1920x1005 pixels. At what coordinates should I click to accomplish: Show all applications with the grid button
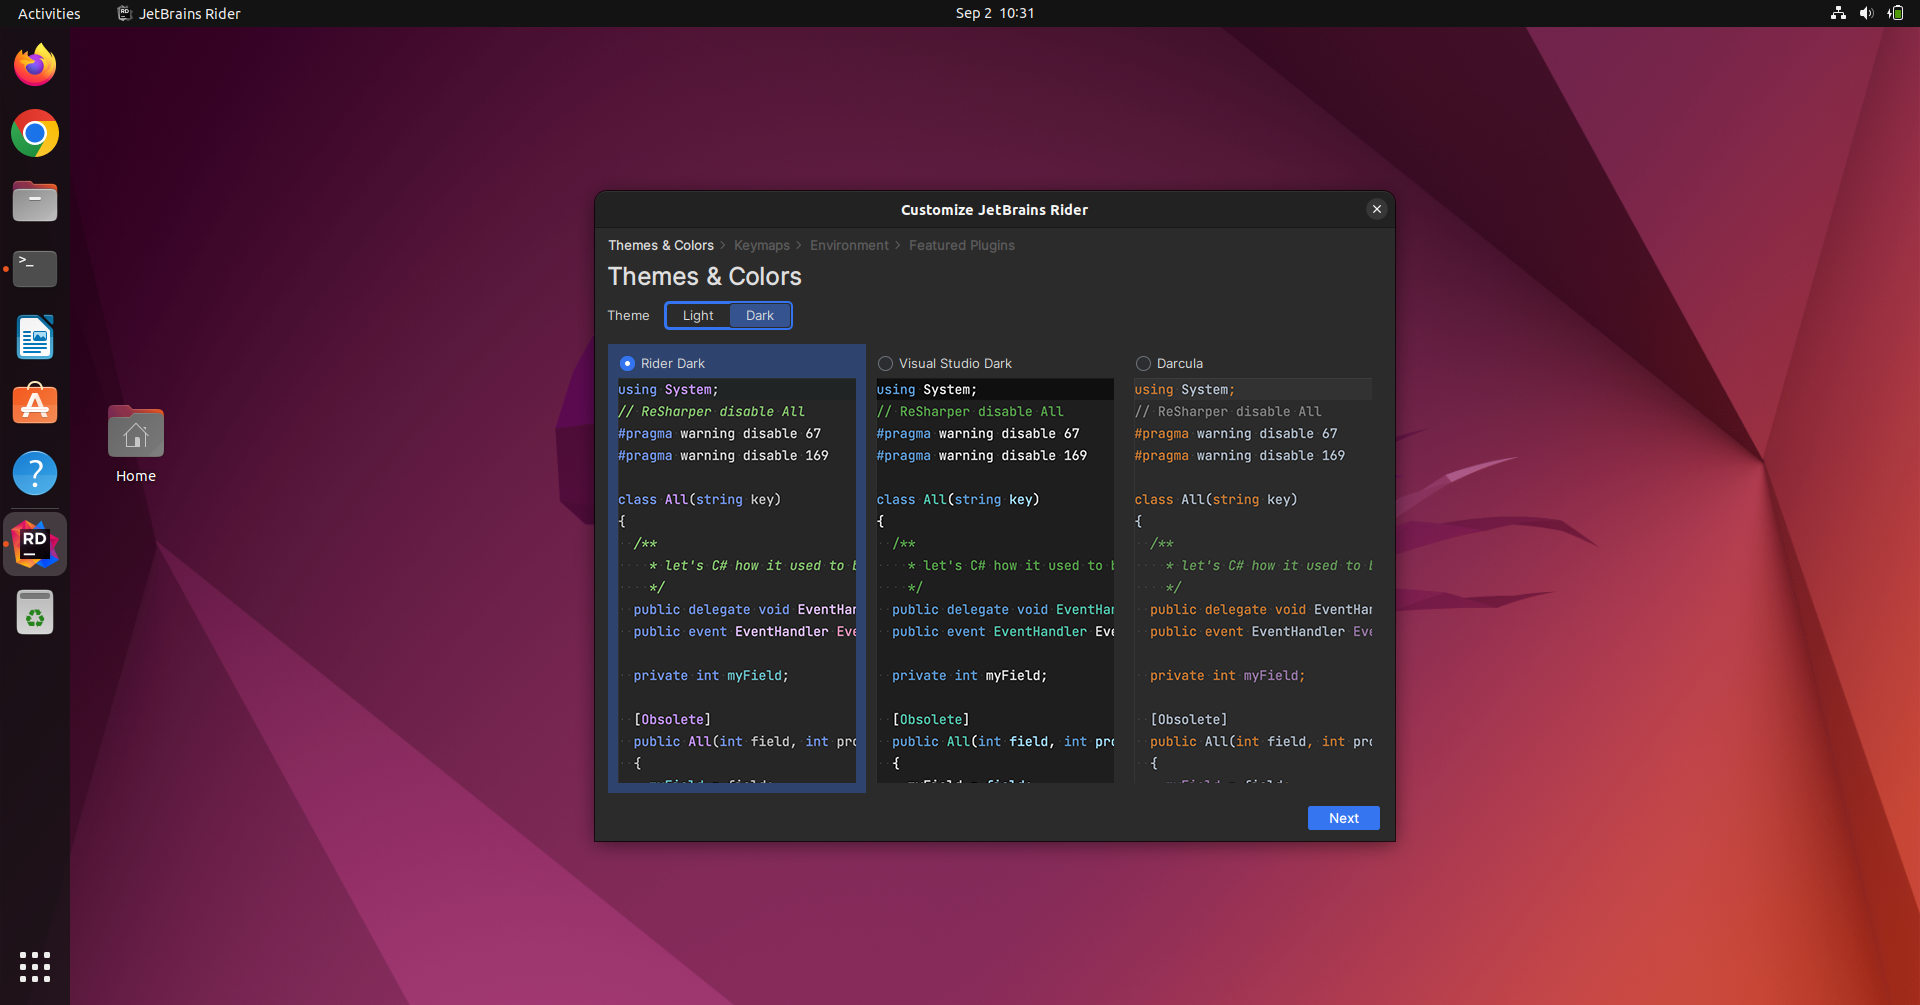[x=34, y=966]
